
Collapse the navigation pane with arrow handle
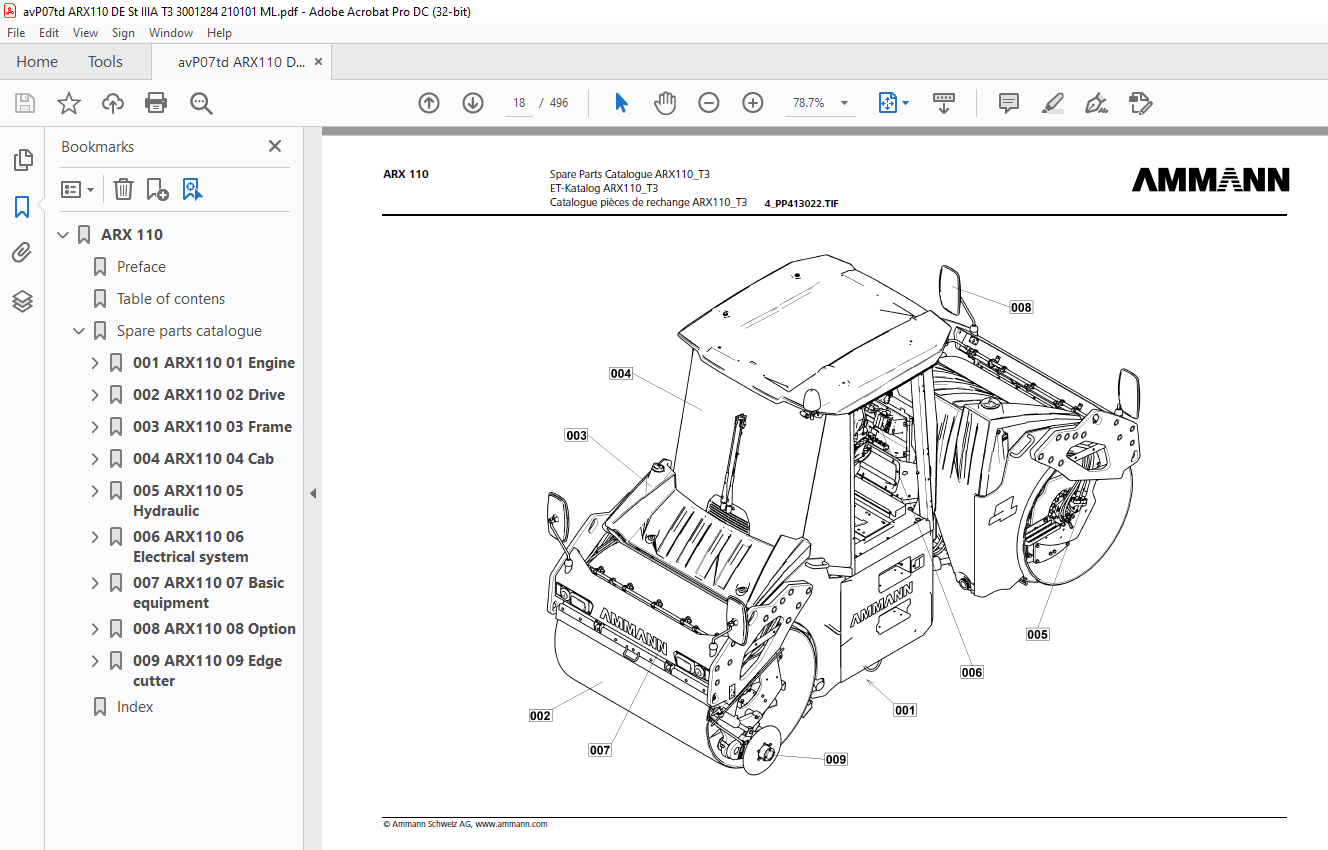click(x=312, y=493)
